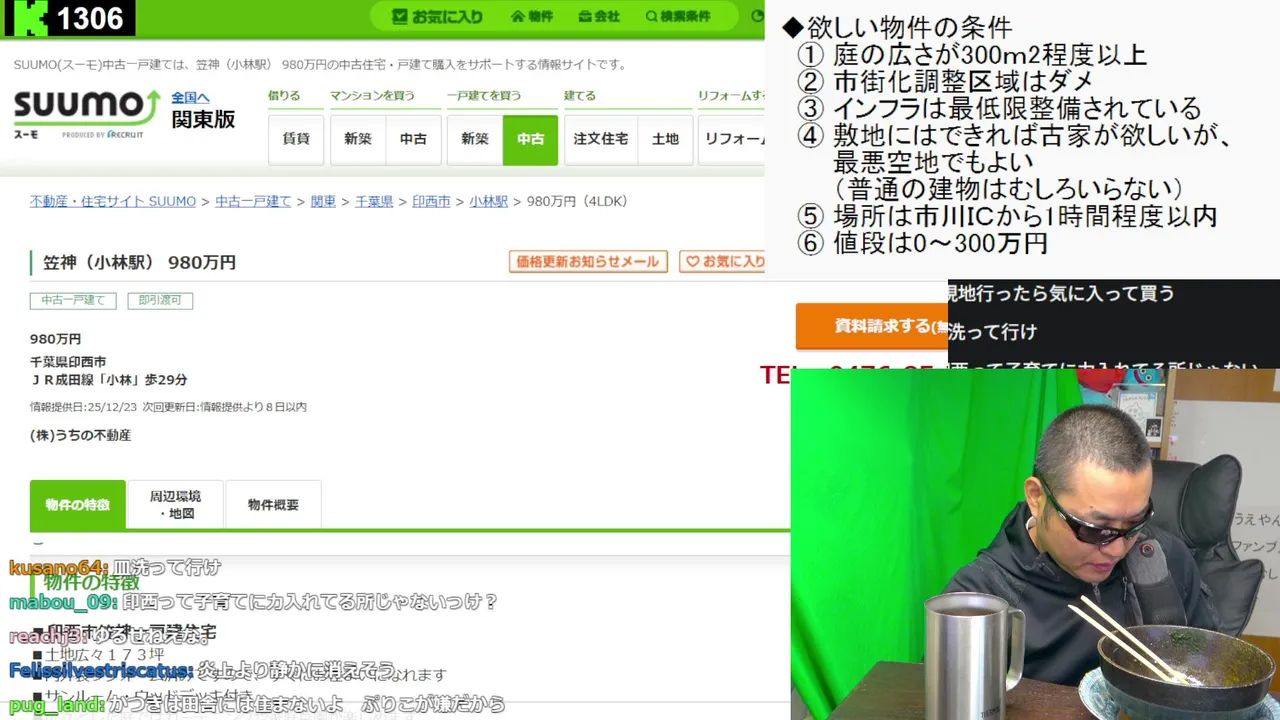Select 賃貸 navigation button
Viewport: 1280px width, 720px height.
point(296,139)
